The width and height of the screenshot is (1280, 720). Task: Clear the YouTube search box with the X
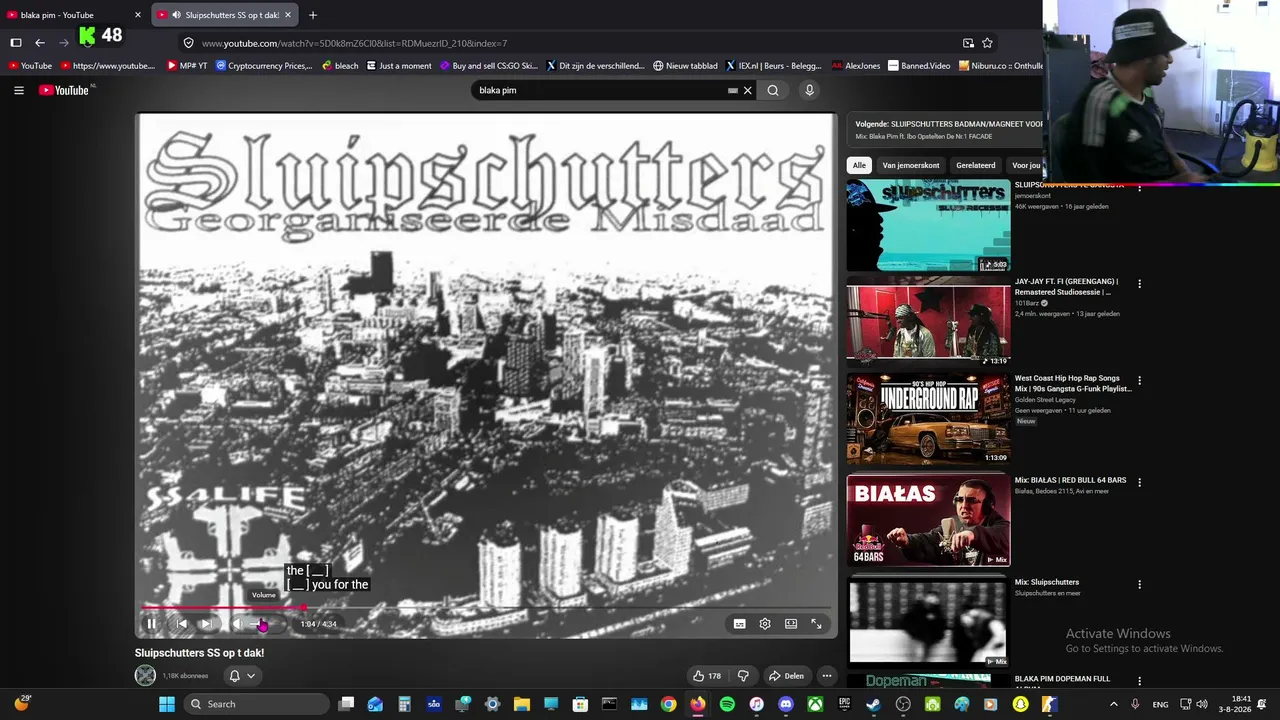(x=747, y=90)
